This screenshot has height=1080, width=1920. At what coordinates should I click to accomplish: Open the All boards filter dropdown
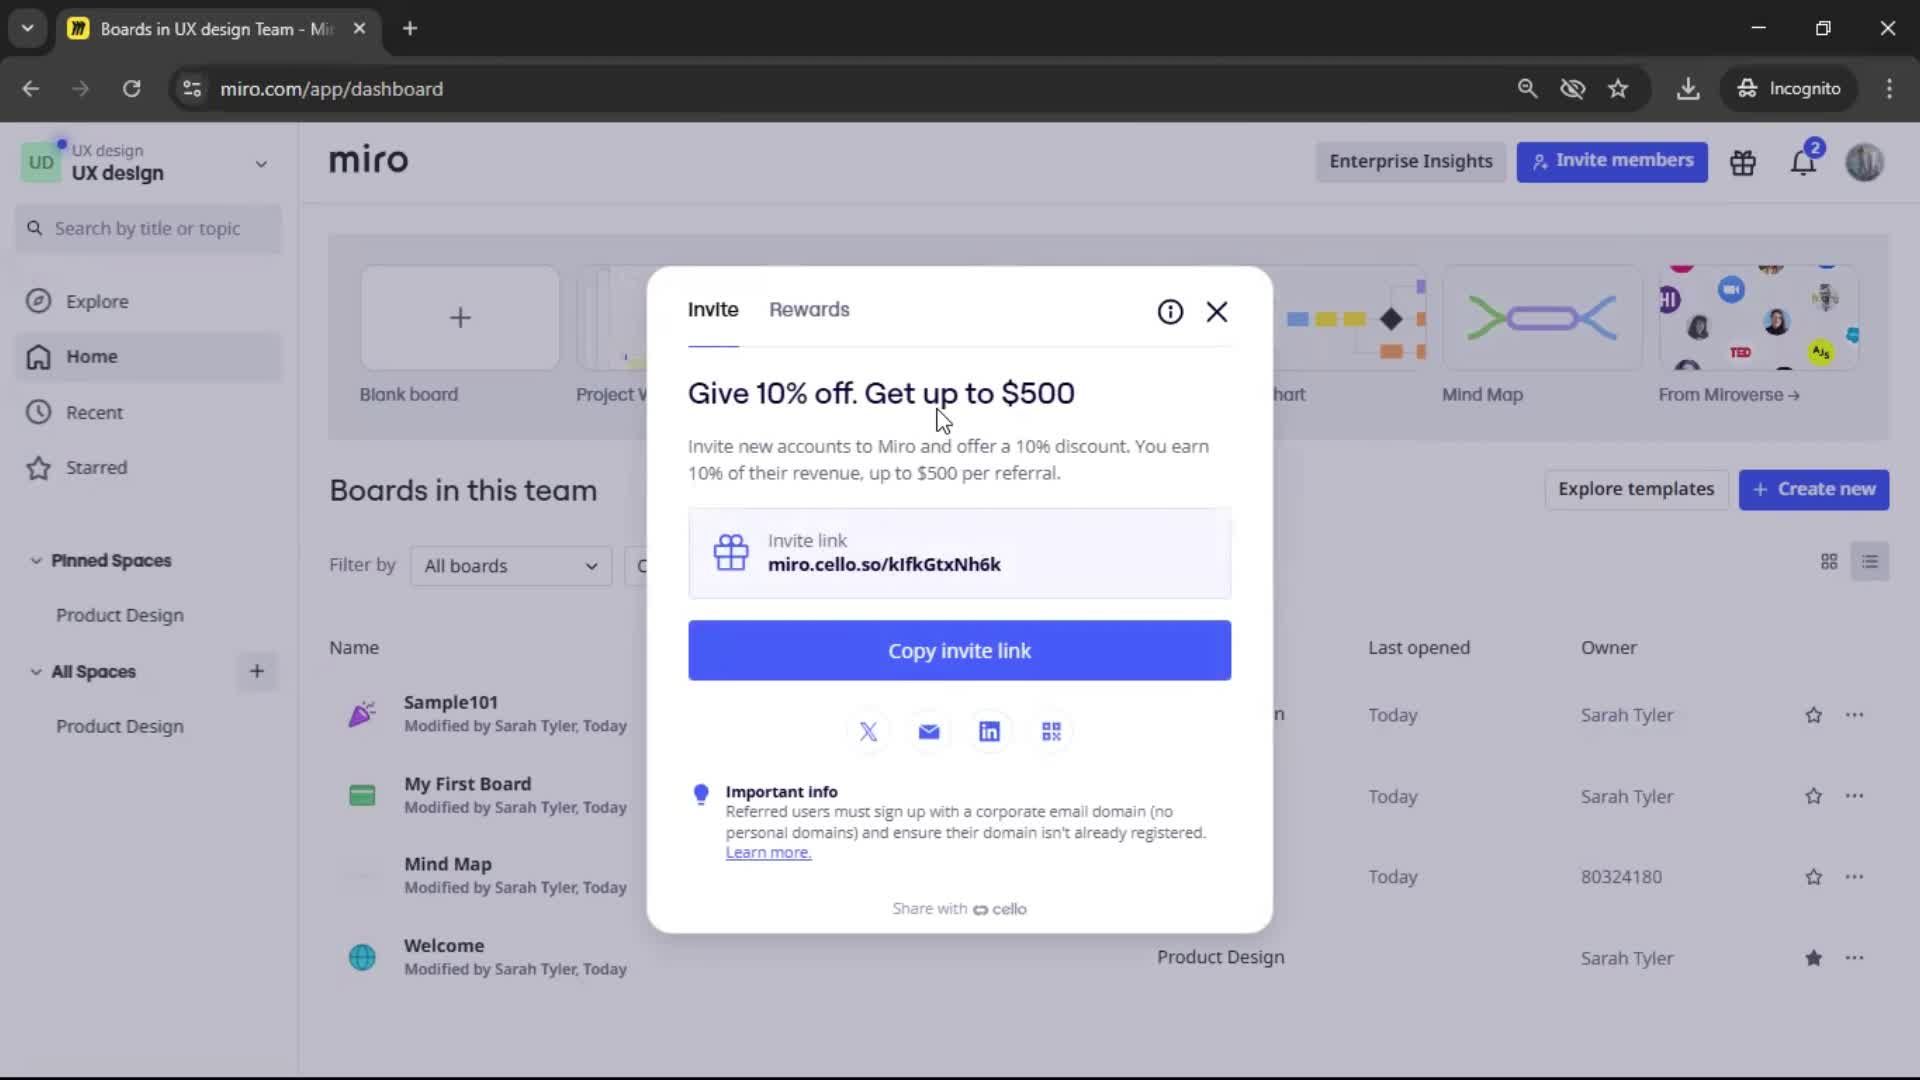tap(510, 566)
